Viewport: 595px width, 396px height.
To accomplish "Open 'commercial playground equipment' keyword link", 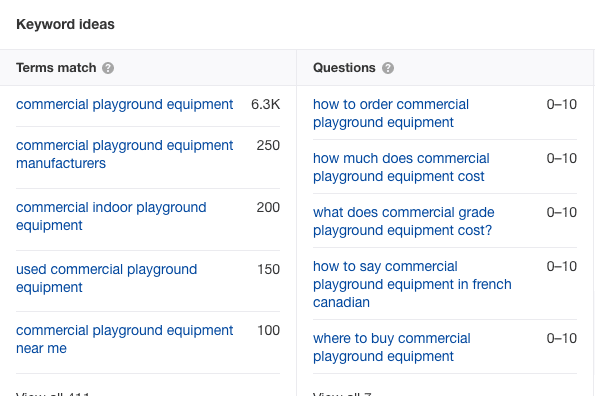I will [124, 104].
